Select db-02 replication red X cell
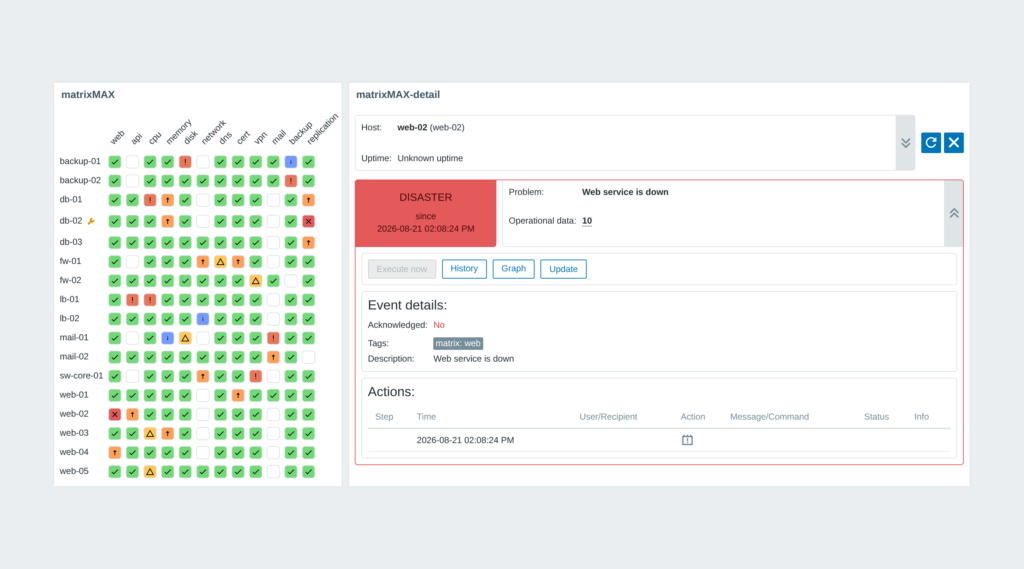The width and height of the screenshot is (1024, 569). click(309, 221)
